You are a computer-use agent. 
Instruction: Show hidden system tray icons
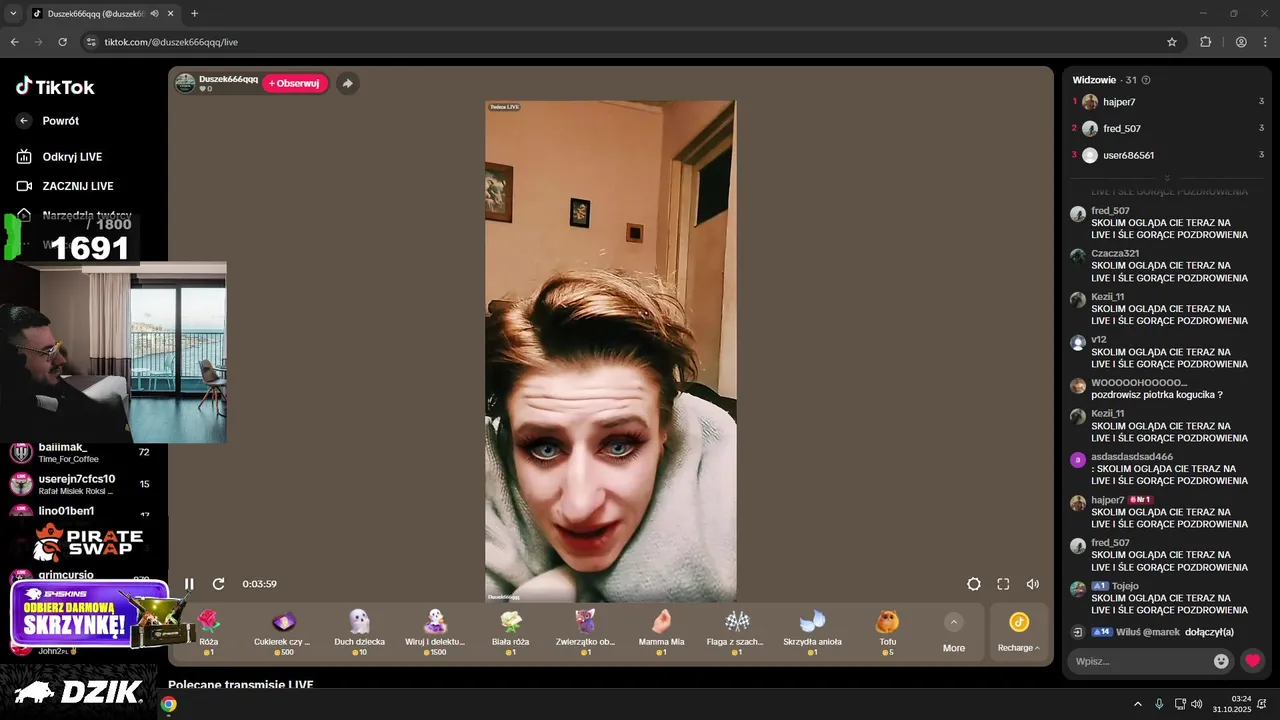1138,704
